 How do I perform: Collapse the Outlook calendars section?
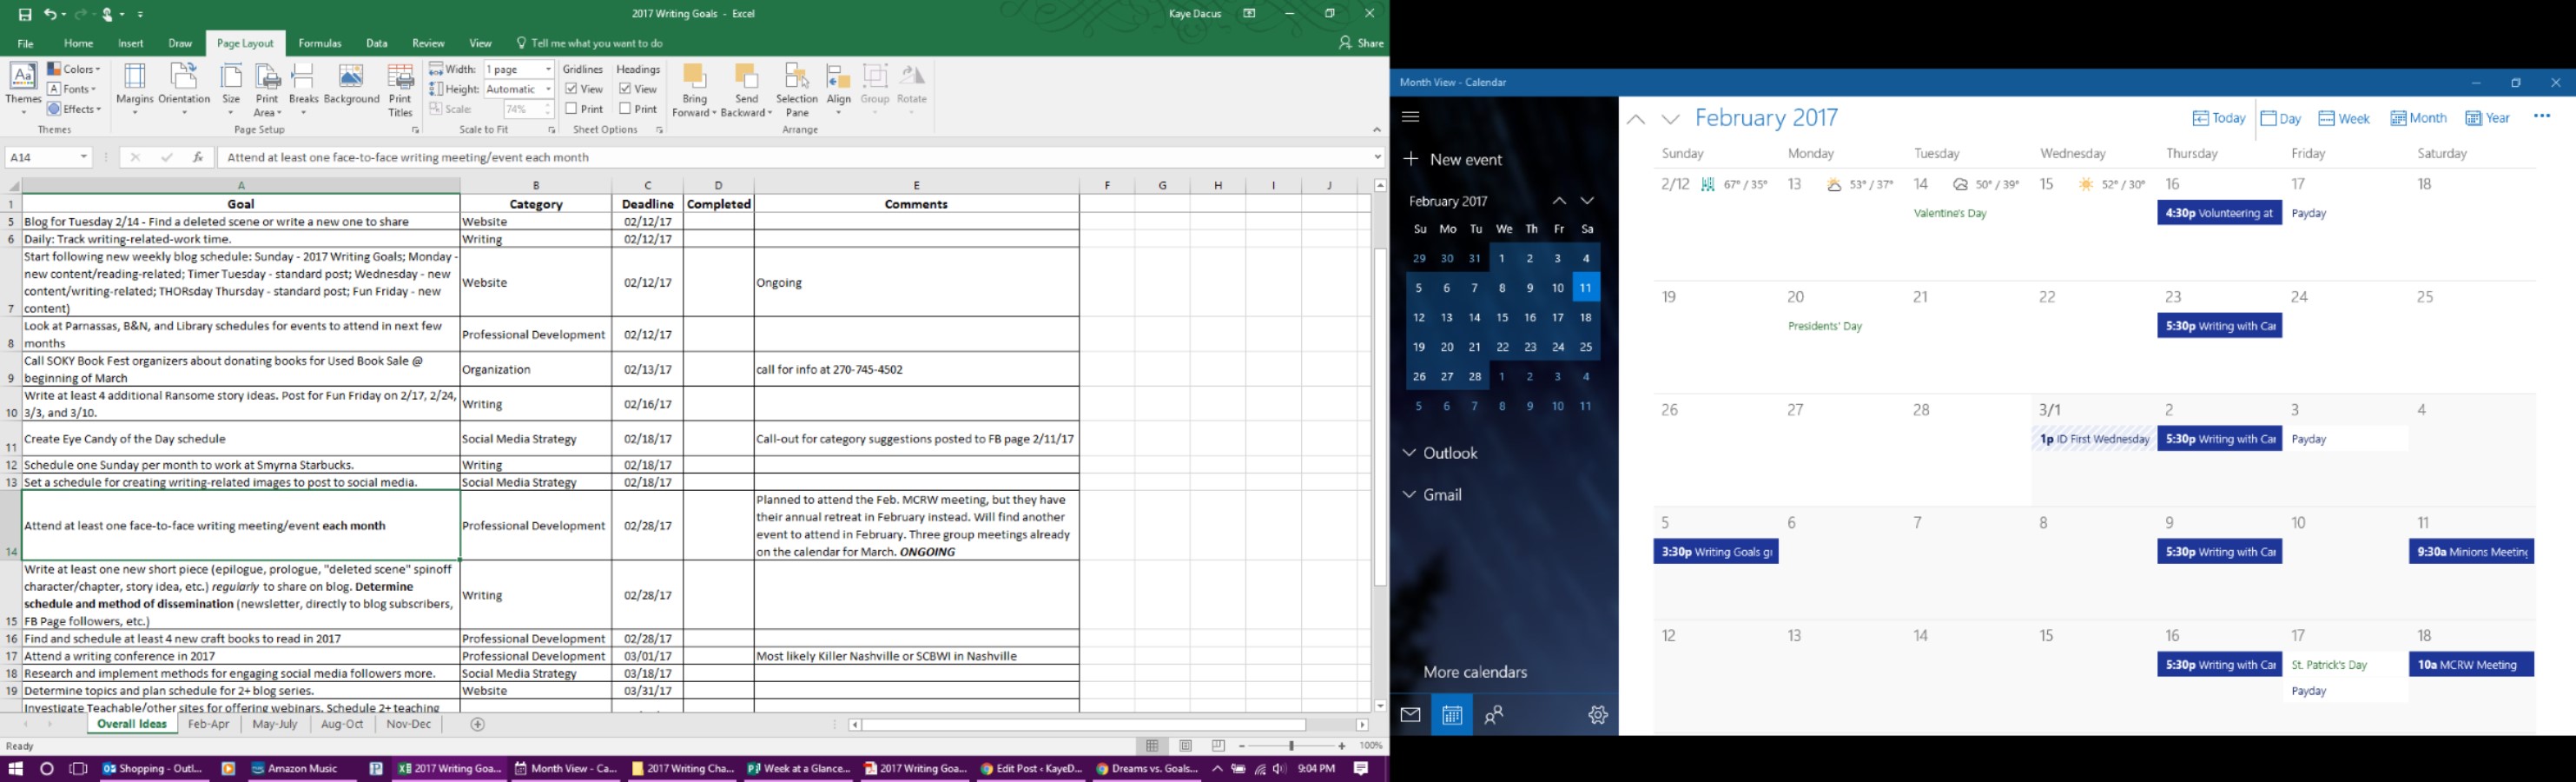[x=1409, y=453]
